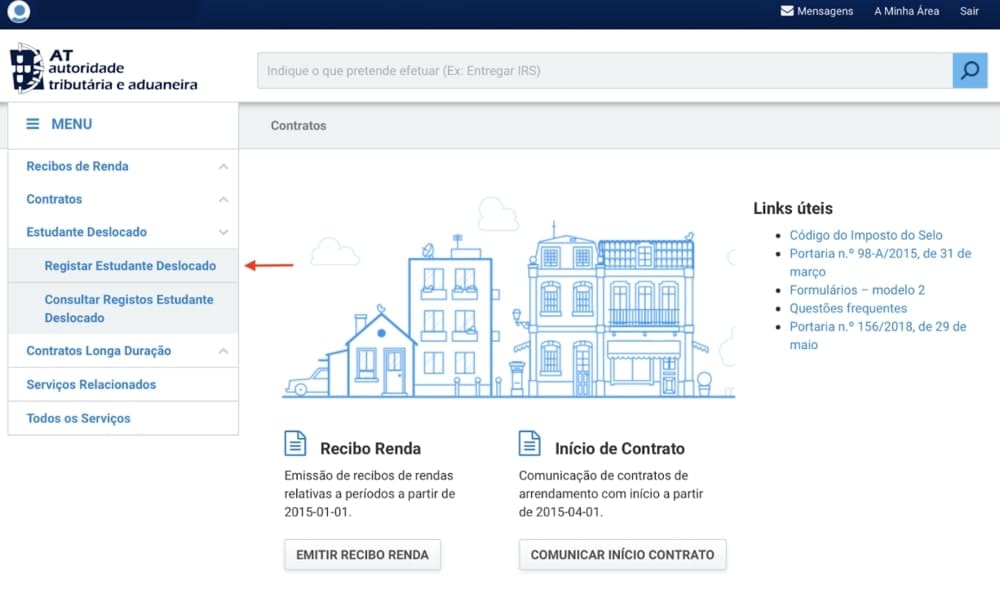Screen dimensions: 1000x597
Task: Expand the Recibos de Renda chevron
Action: [223, 167]
